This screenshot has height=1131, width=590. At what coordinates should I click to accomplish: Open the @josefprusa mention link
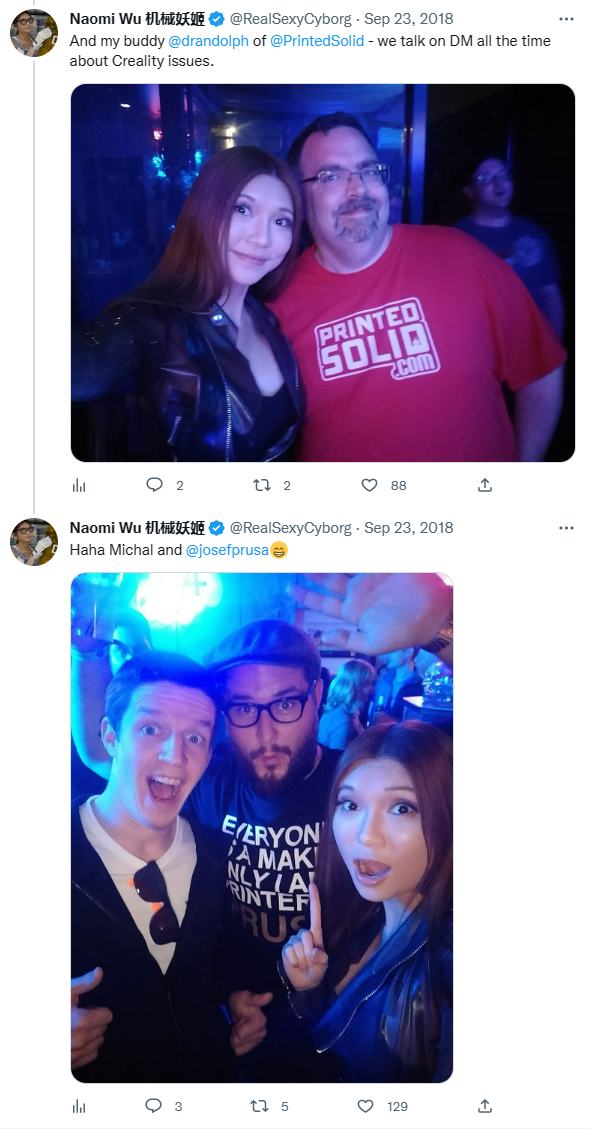point(227,550)
